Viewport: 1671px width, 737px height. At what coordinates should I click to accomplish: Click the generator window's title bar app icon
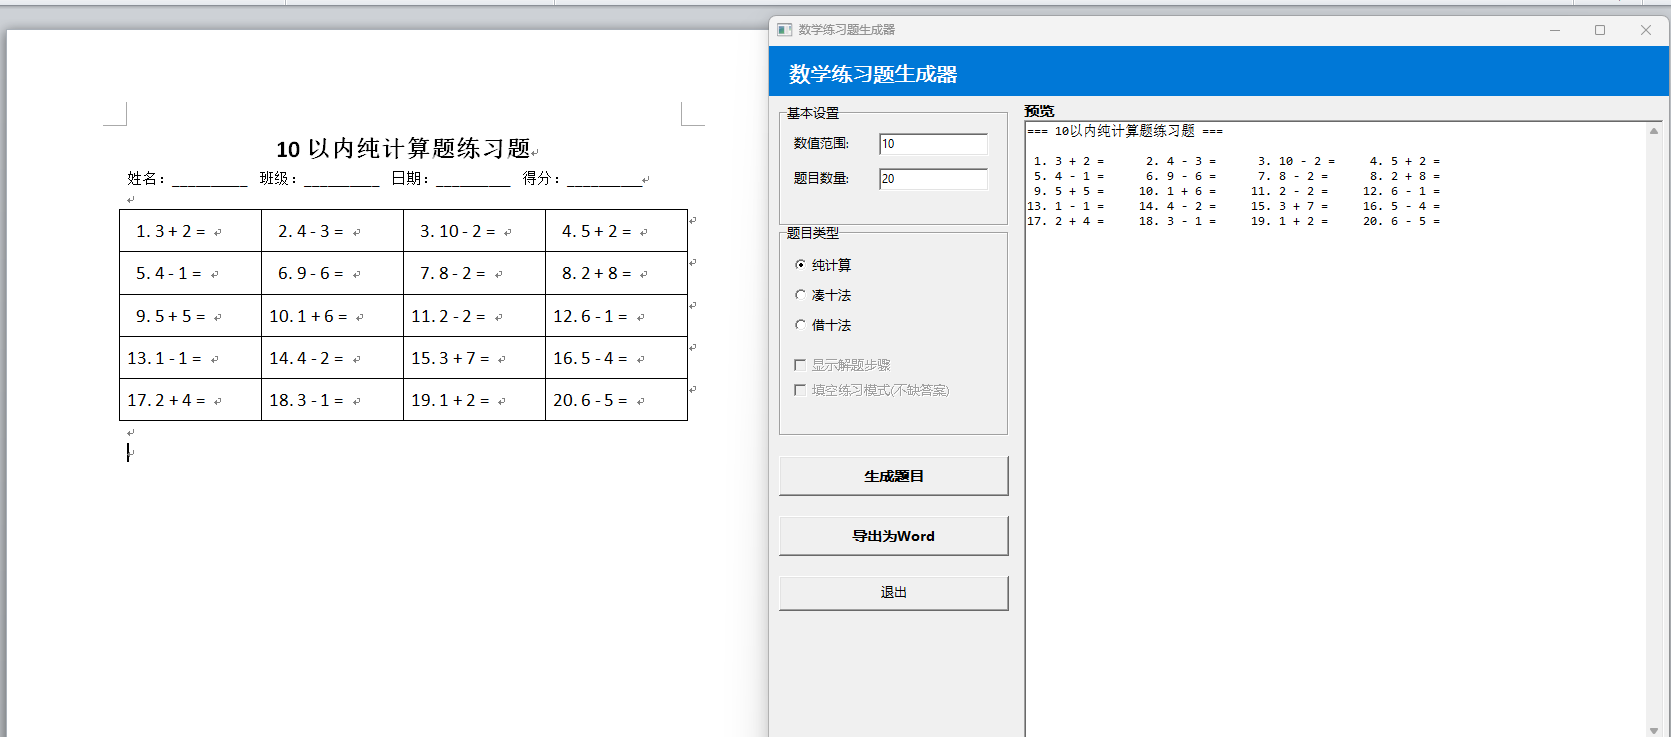(785, 30)
